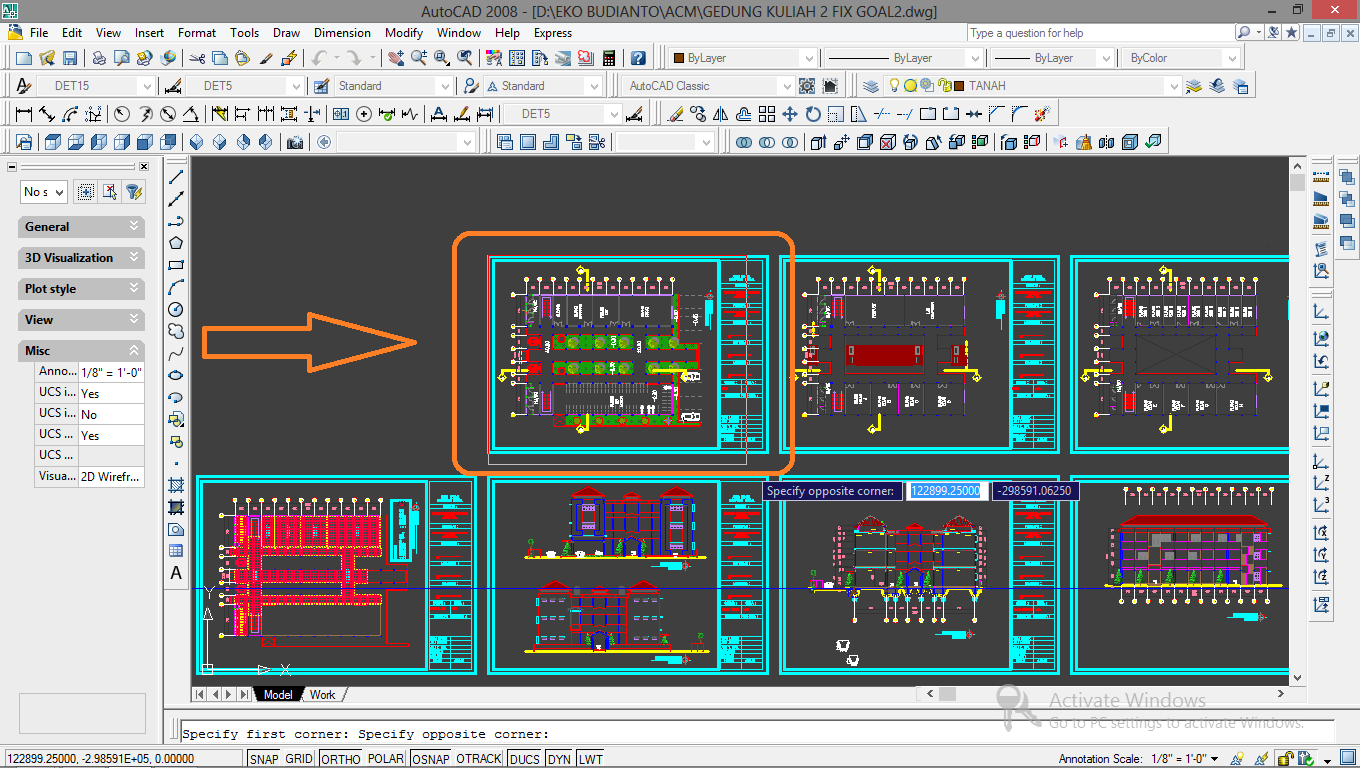Select the Rotate modify tool
Image resolution: width=1360 pixels, height=768 pixels.
813,114
